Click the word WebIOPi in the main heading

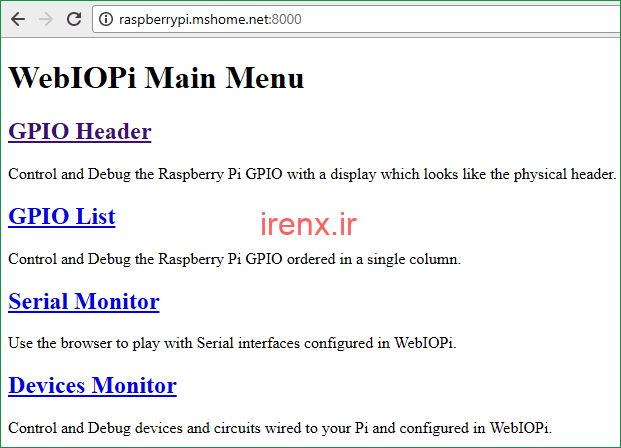coord(72,78)
